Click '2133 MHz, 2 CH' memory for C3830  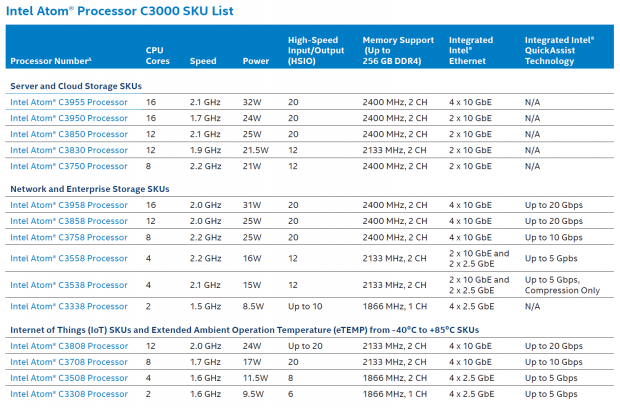point(395,150)
